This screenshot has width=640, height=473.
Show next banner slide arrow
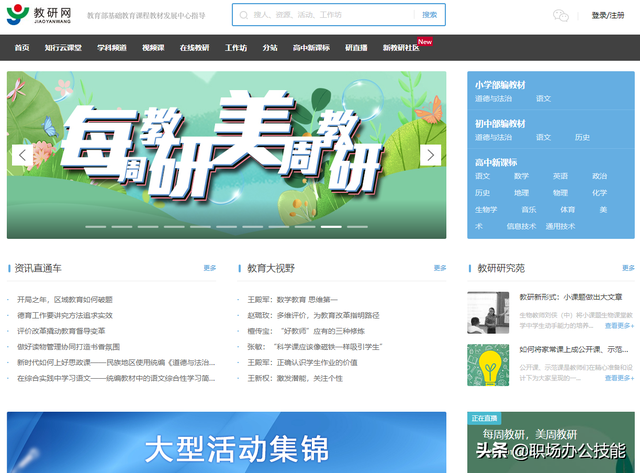[431, 155]
